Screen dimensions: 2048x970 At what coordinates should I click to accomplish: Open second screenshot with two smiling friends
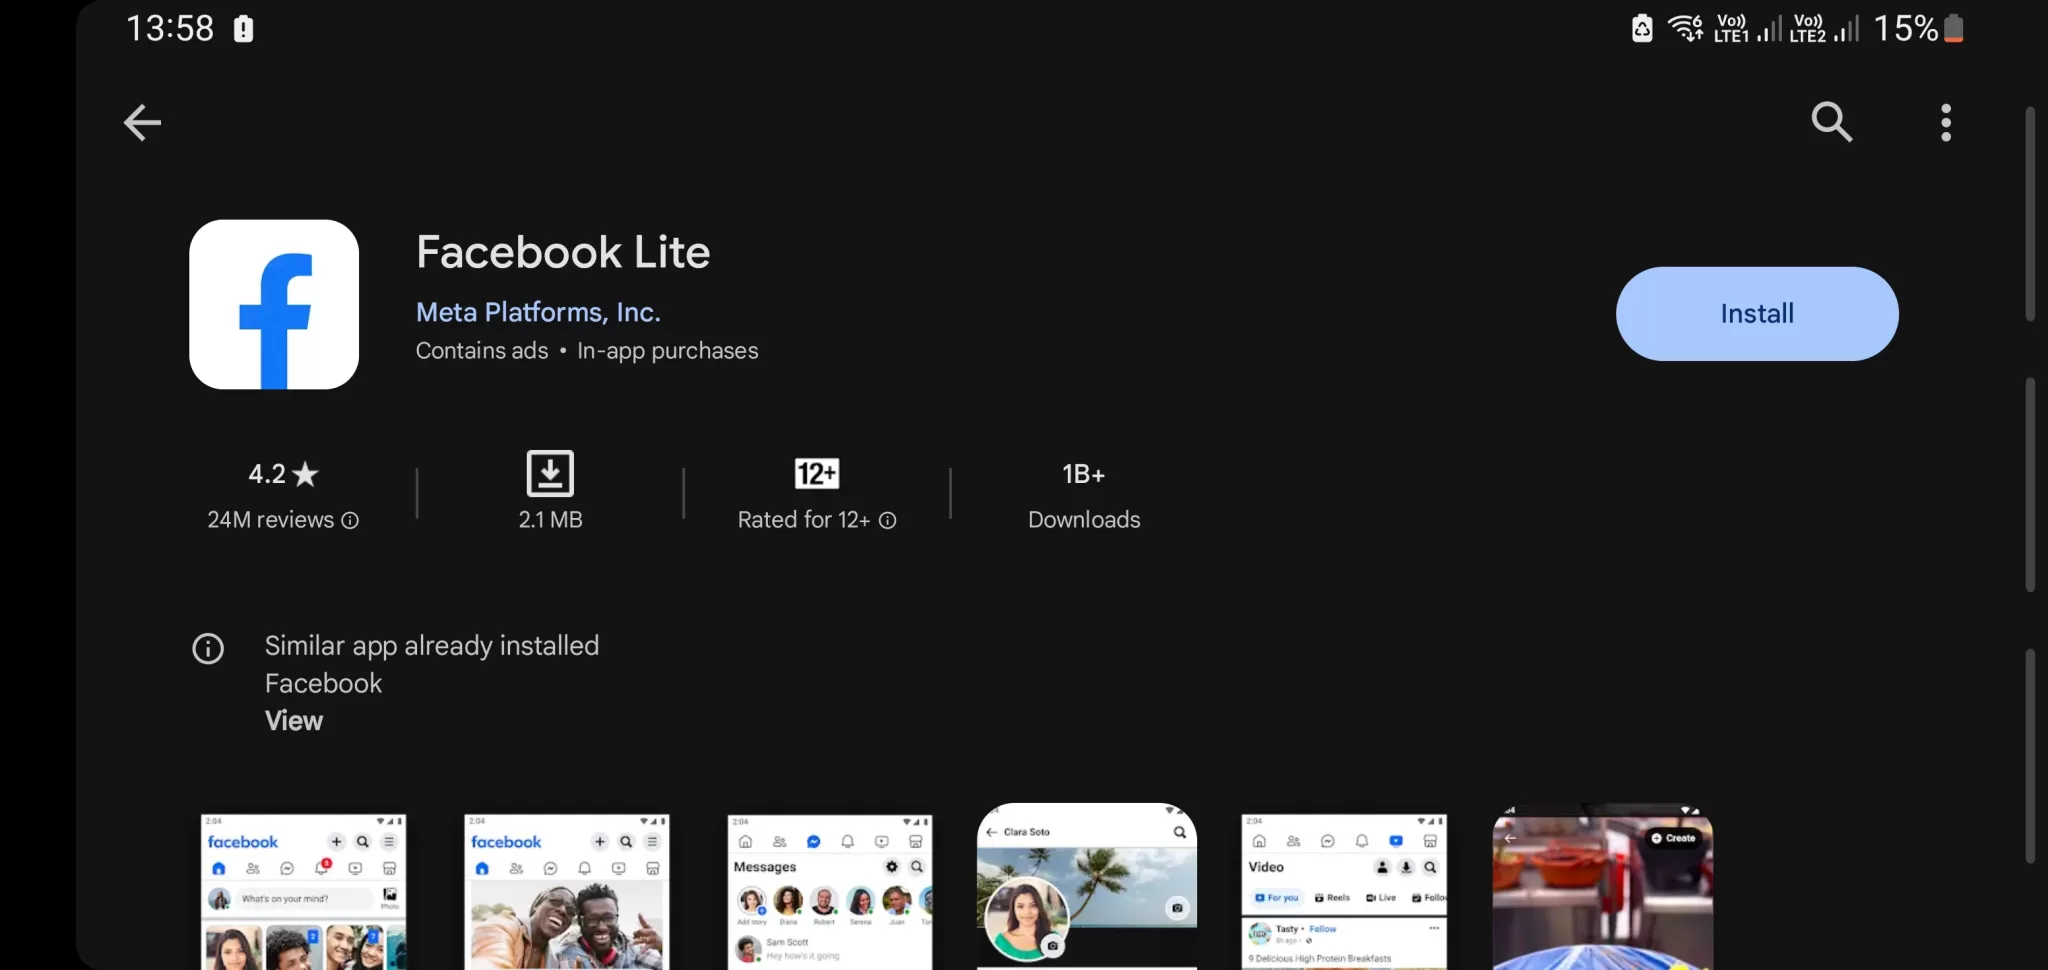(567, 891)
